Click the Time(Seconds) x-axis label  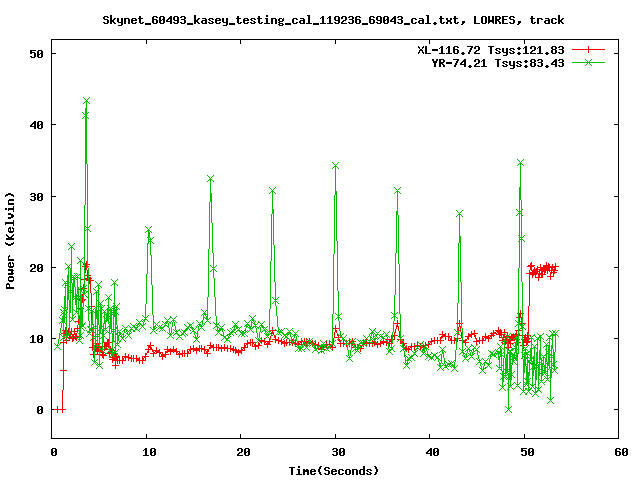pos(333,471)
